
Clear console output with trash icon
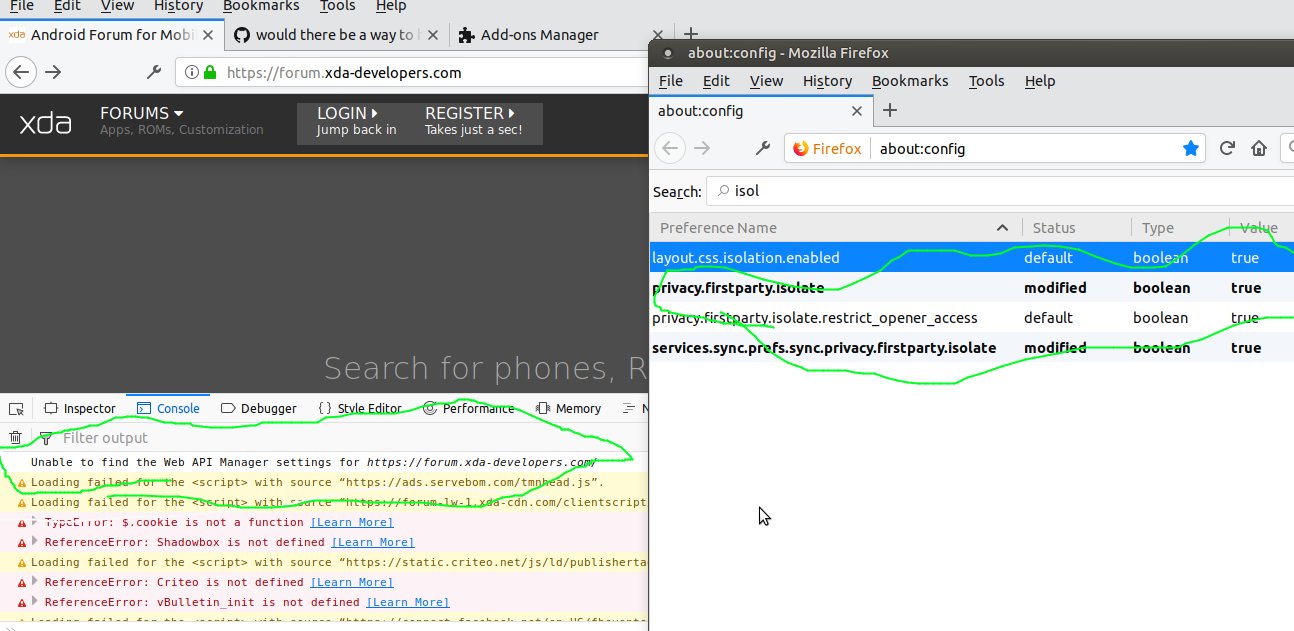click(x=15, y=437)
